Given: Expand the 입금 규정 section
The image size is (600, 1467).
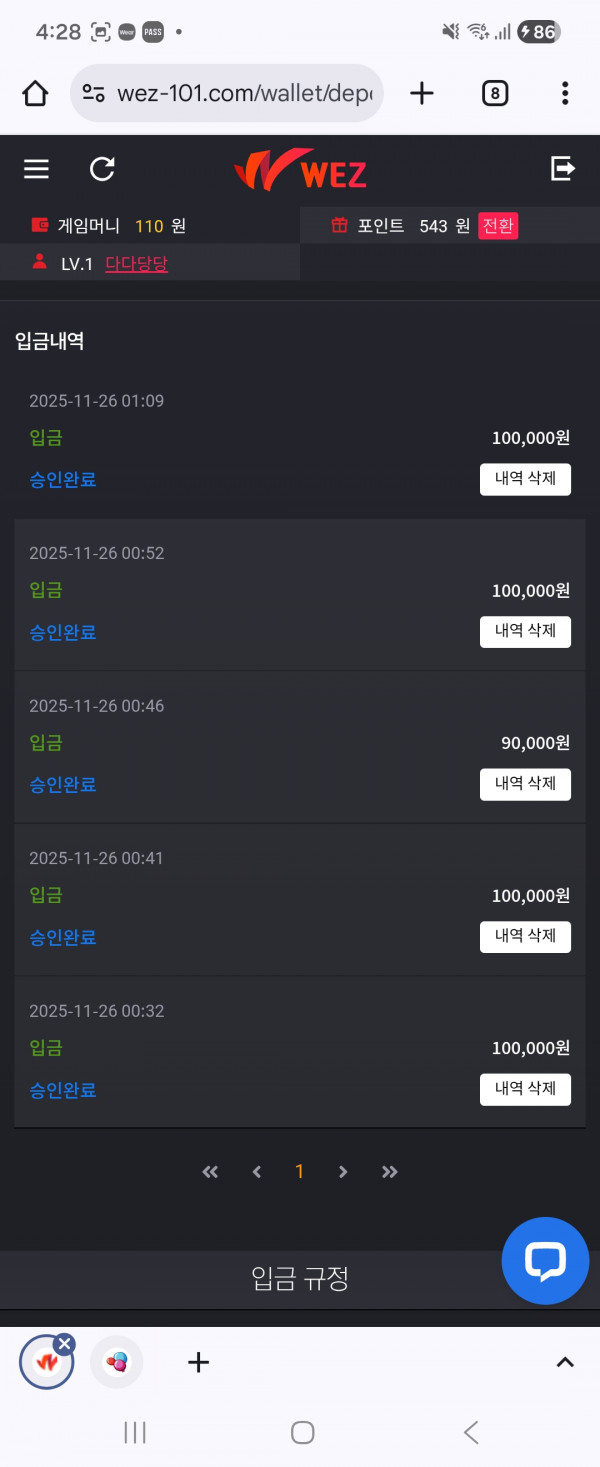Looking at the screenshot, I should tap(299, 1278).
